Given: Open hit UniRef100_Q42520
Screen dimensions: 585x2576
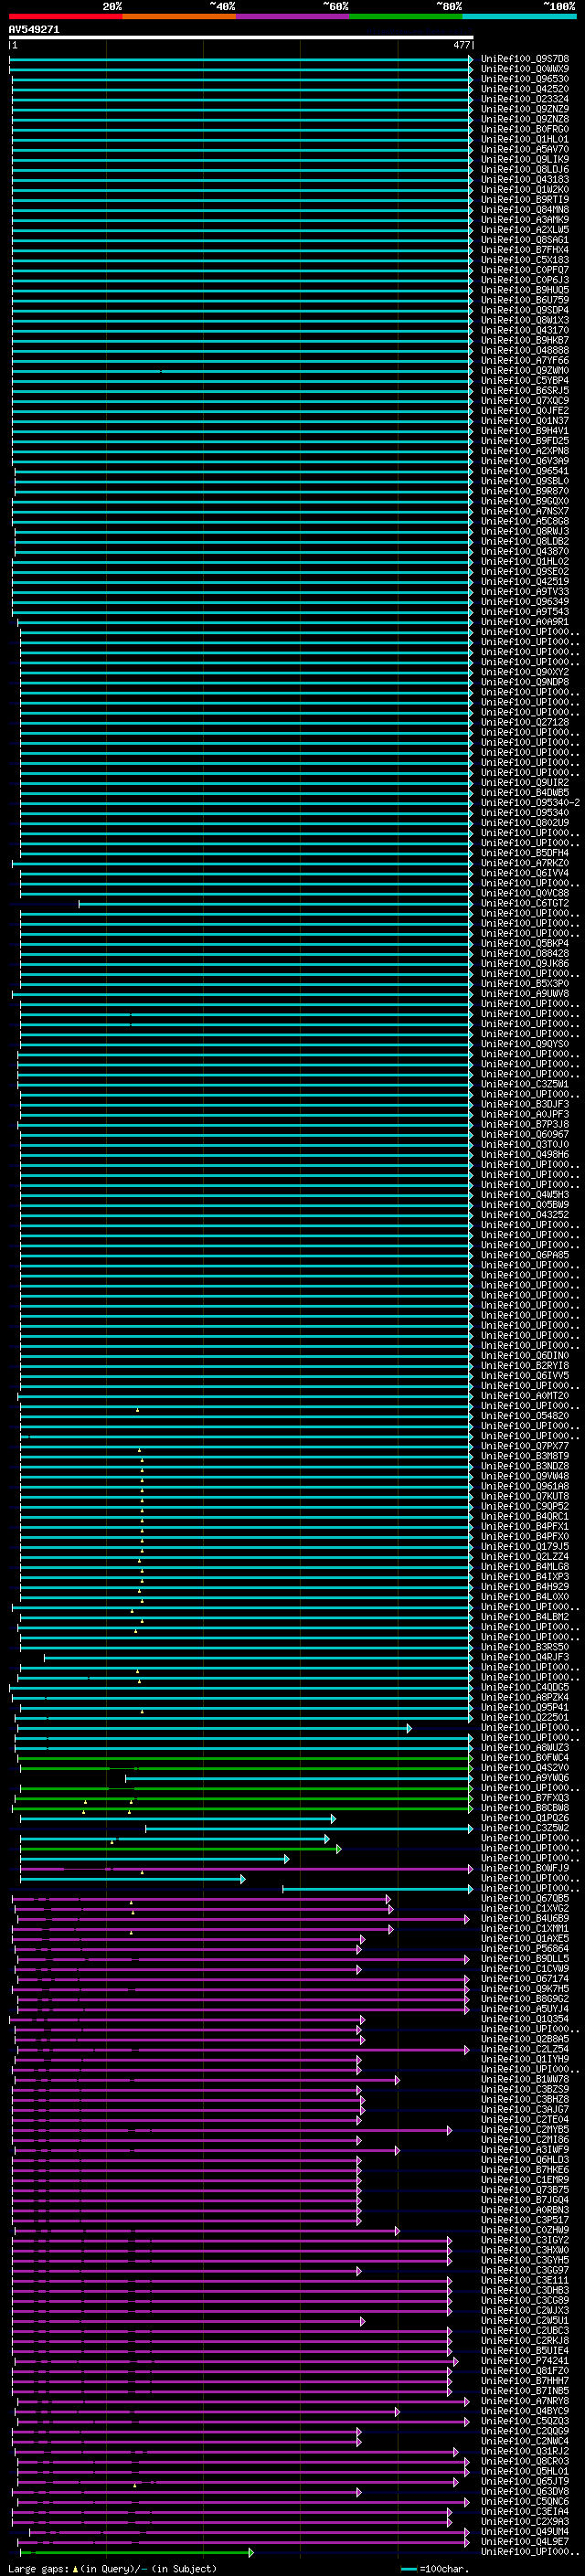Looking at the screenshot, I should pos(524,89).
